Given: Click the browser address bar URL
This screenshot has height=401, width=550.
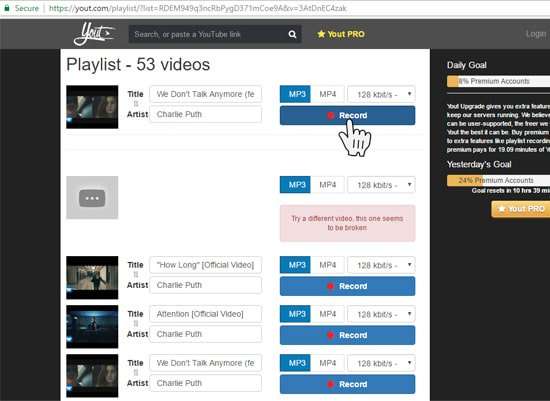Looking at the screenshot, I should [x=198, y=8].
